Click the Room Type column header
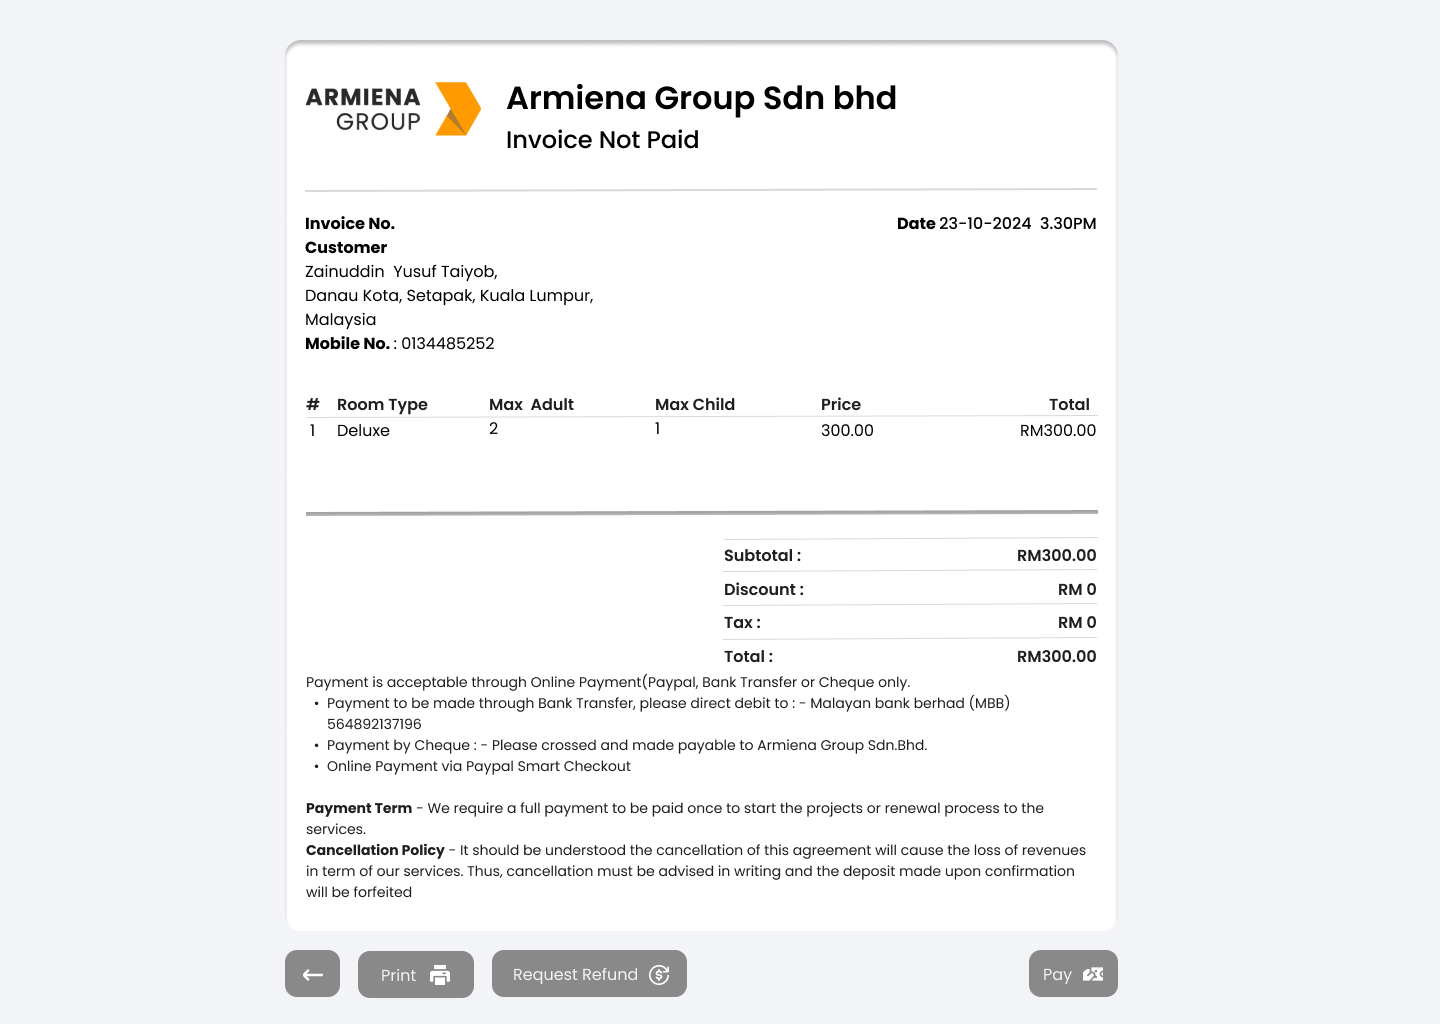 (382, 405)
